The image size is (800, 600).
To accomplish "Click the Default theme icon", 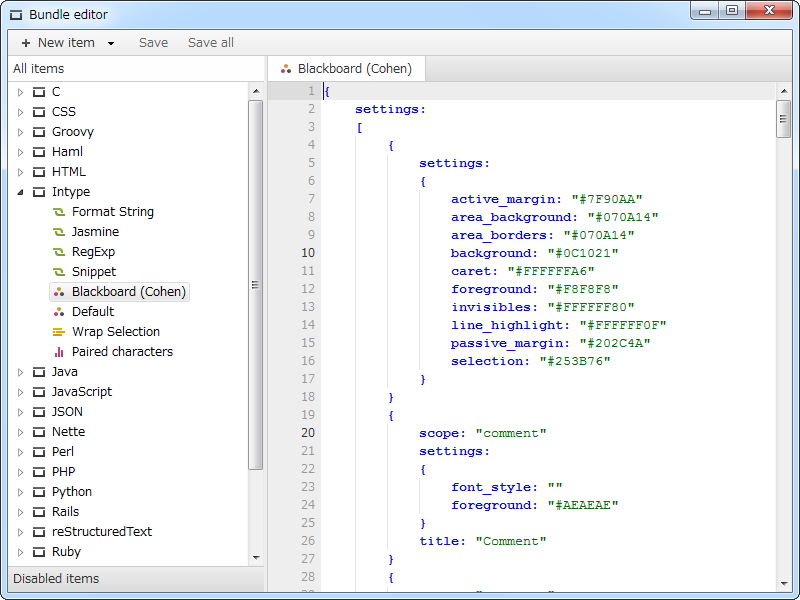I will 59,312.
